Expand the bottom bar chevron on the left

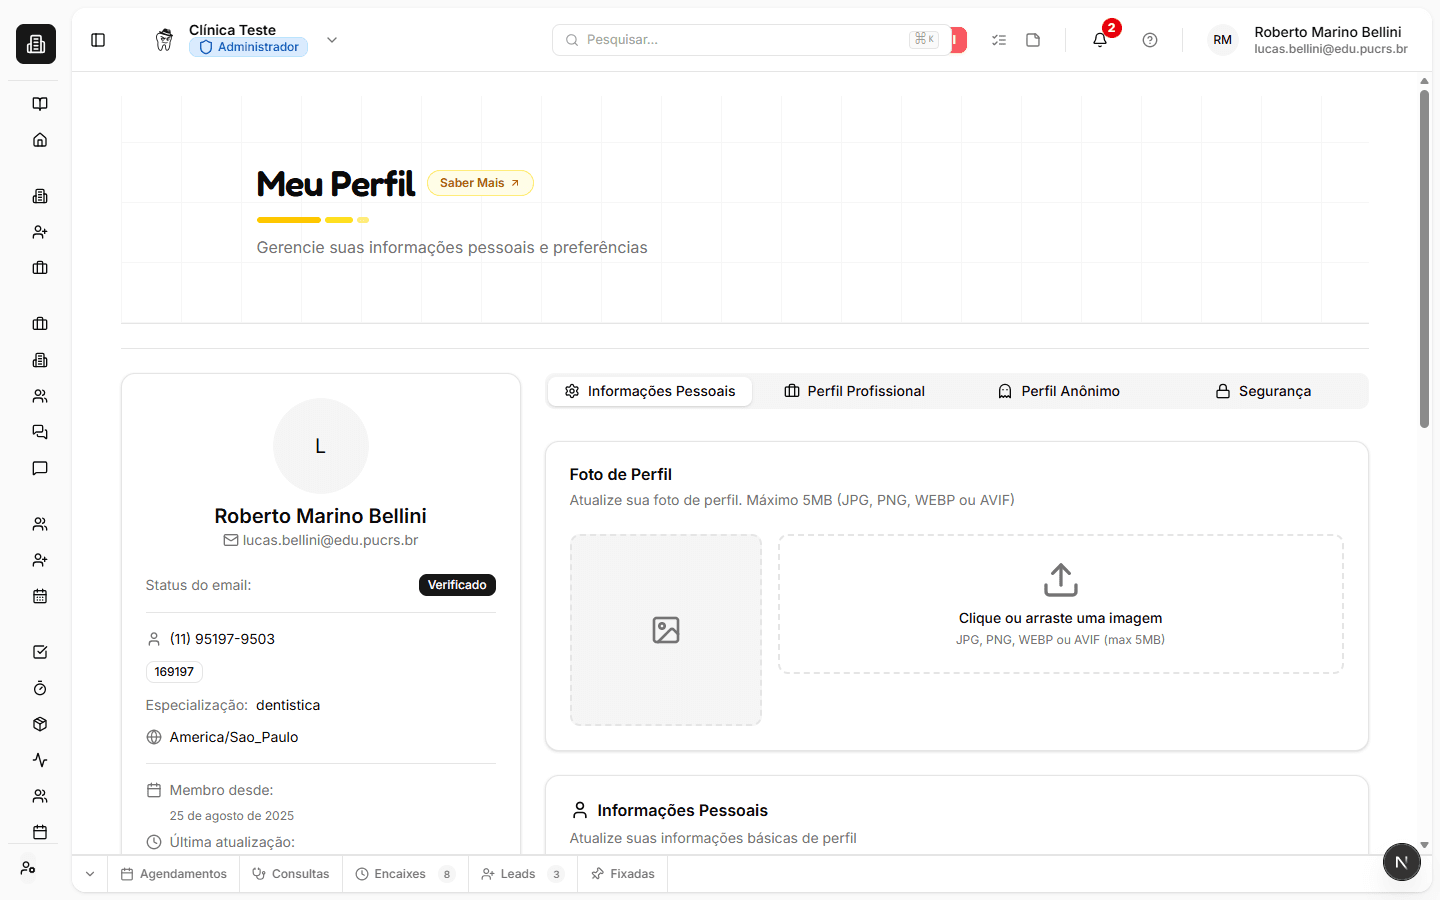tap(89, 873)
